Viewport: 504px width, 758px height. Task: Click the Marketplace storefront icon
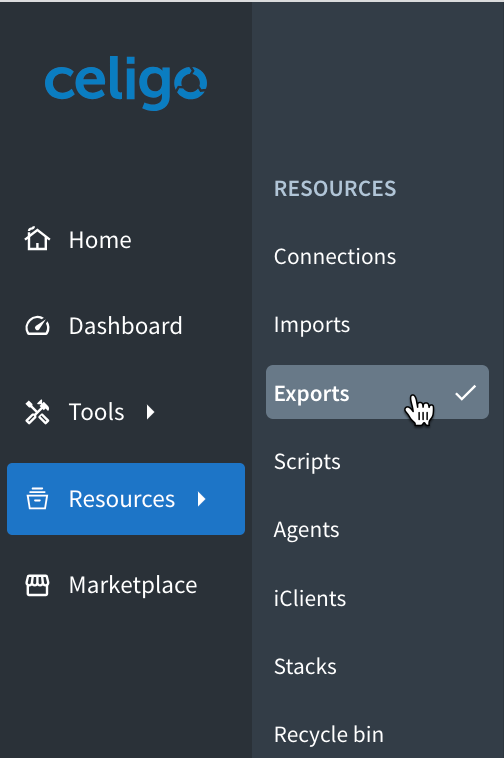pyautogui.click(x=37, y=585)
